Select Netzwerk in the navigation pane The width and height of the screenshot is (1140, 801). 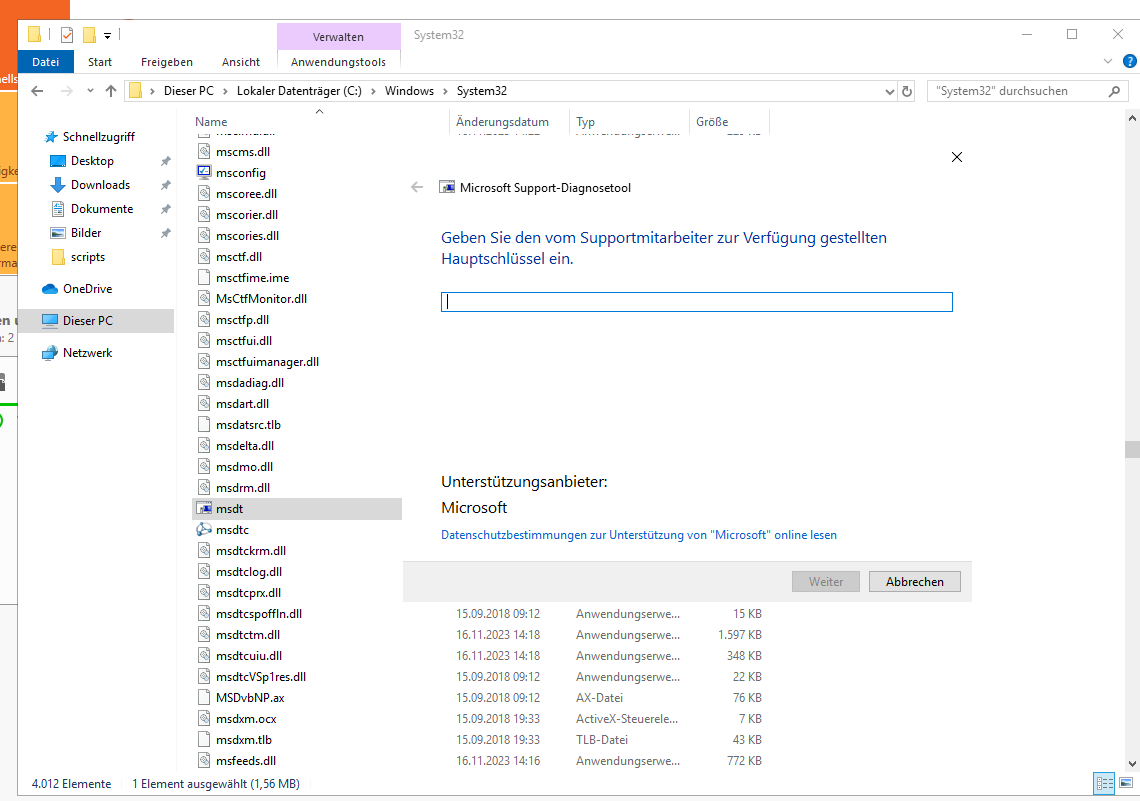click(87, 353)
